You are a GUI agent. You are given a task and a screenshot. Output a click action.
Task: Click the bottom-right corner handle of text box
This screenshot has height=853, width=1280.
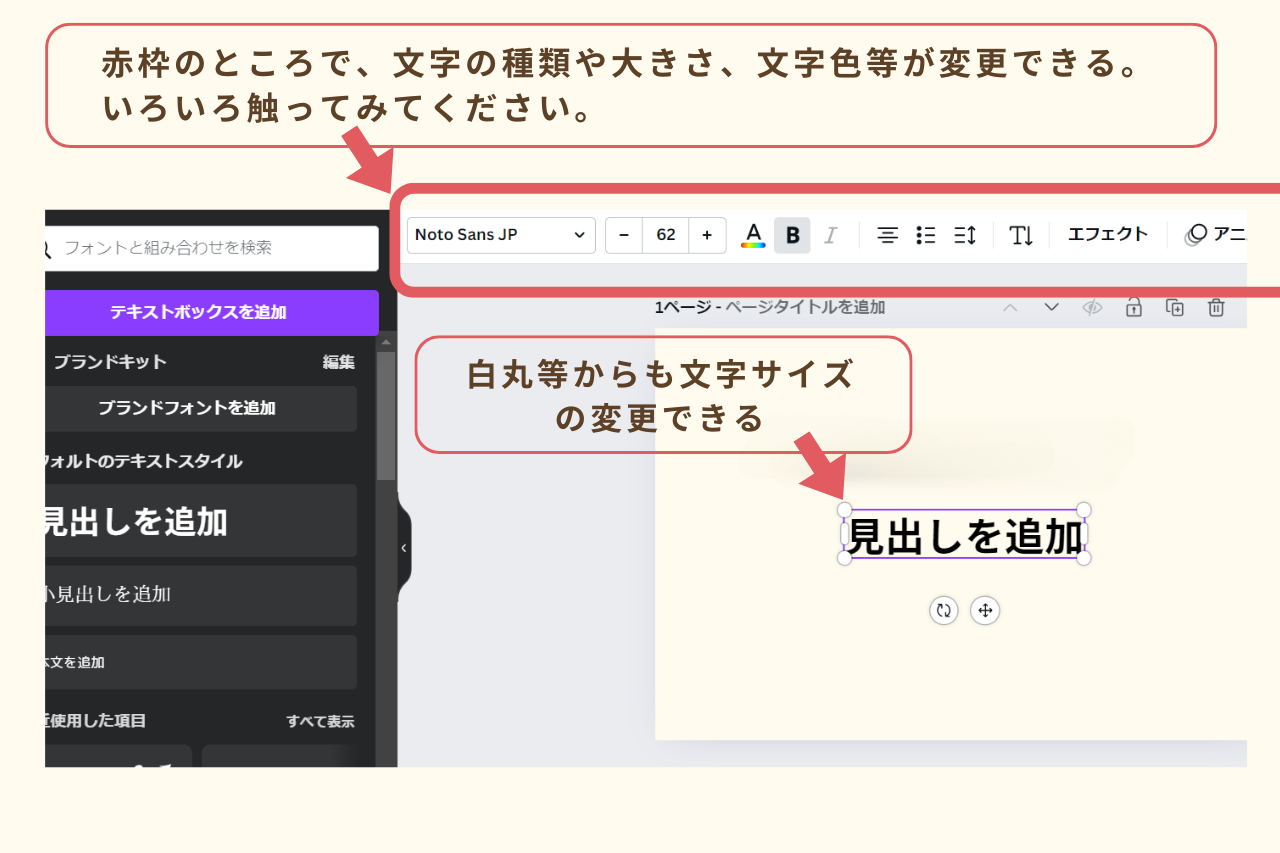point(1083,557)
